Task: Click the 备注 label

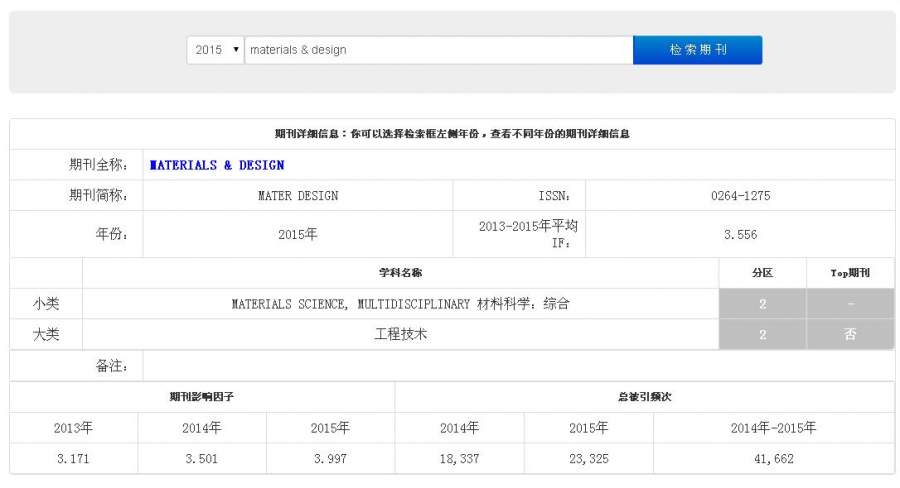Action: [x=111, y=366]
